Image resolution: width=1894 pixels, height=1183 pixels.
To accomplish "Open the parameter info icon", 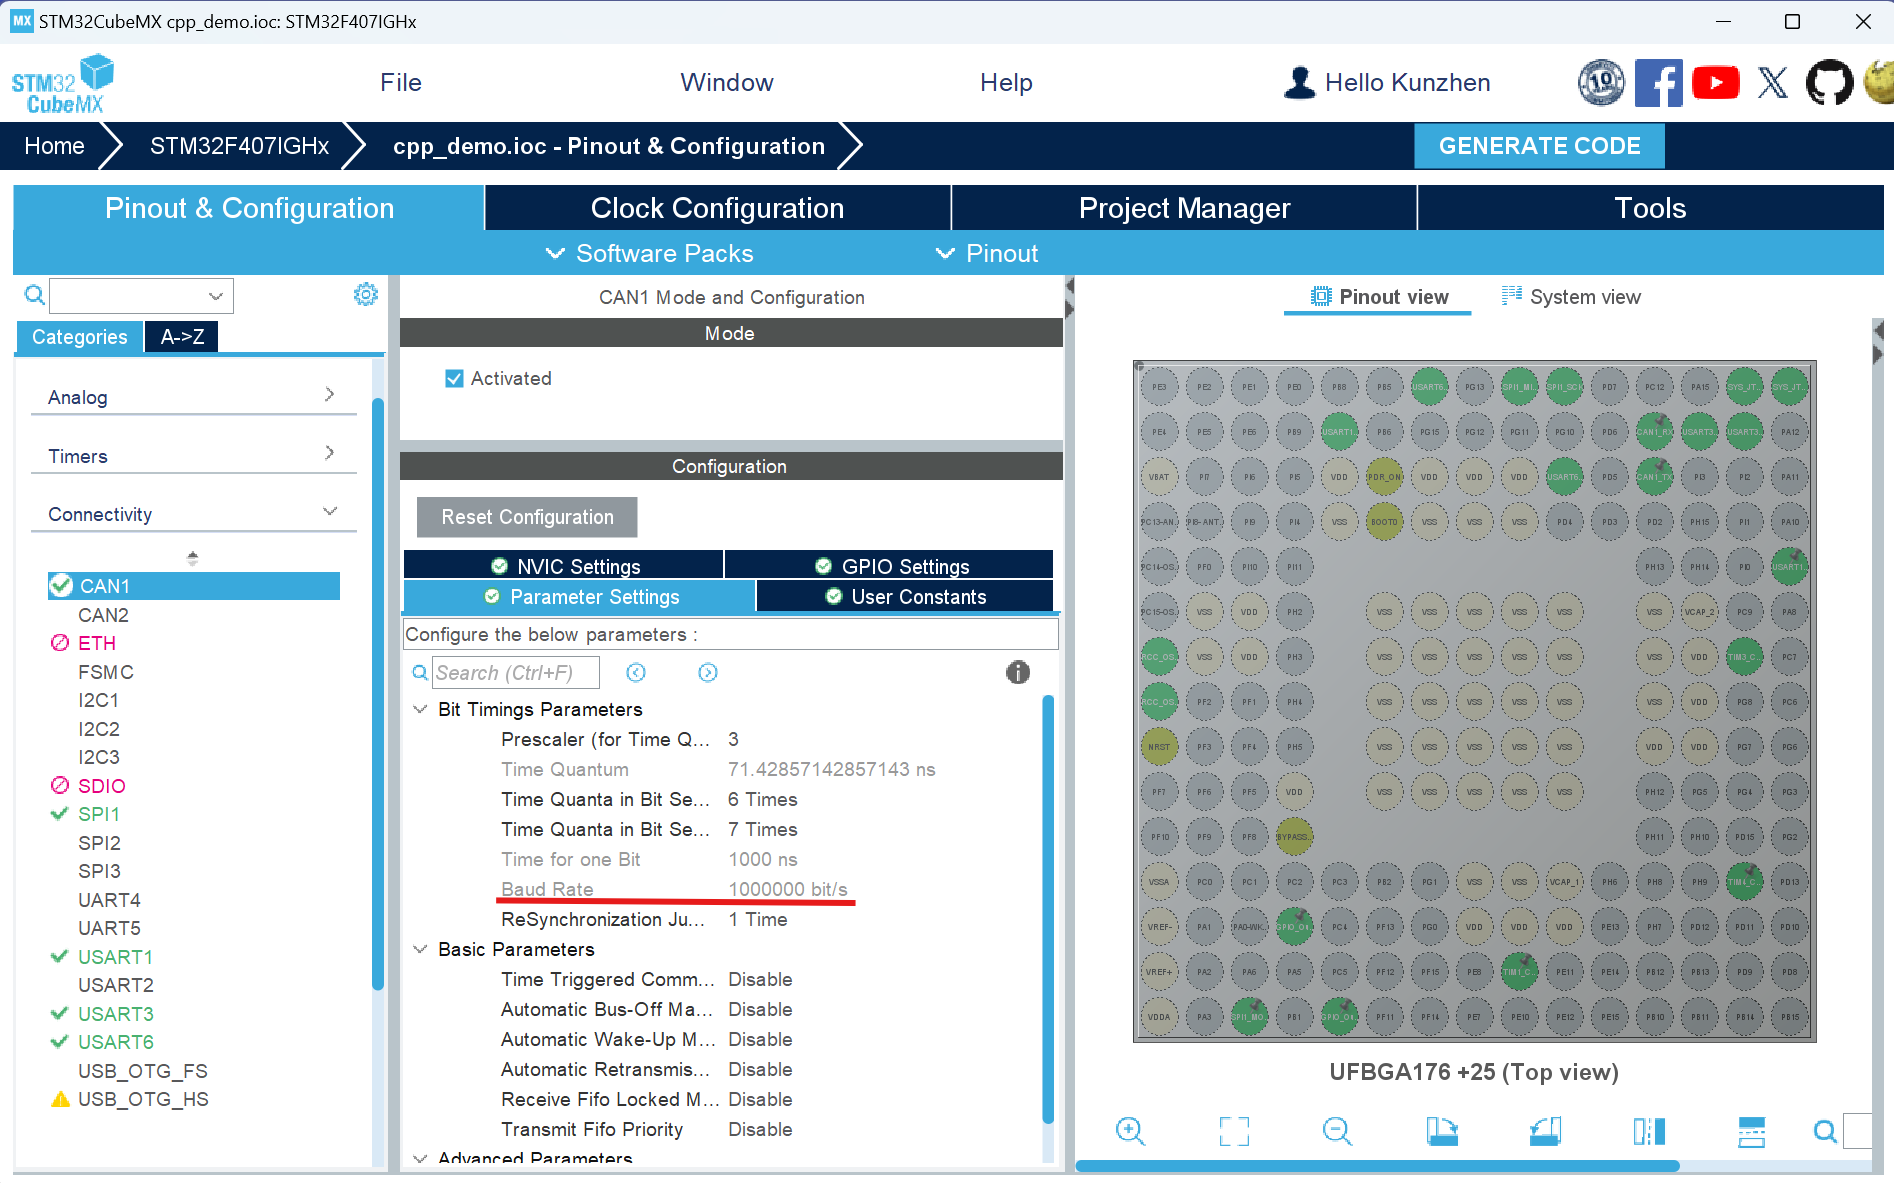I will pos(1017,672).
